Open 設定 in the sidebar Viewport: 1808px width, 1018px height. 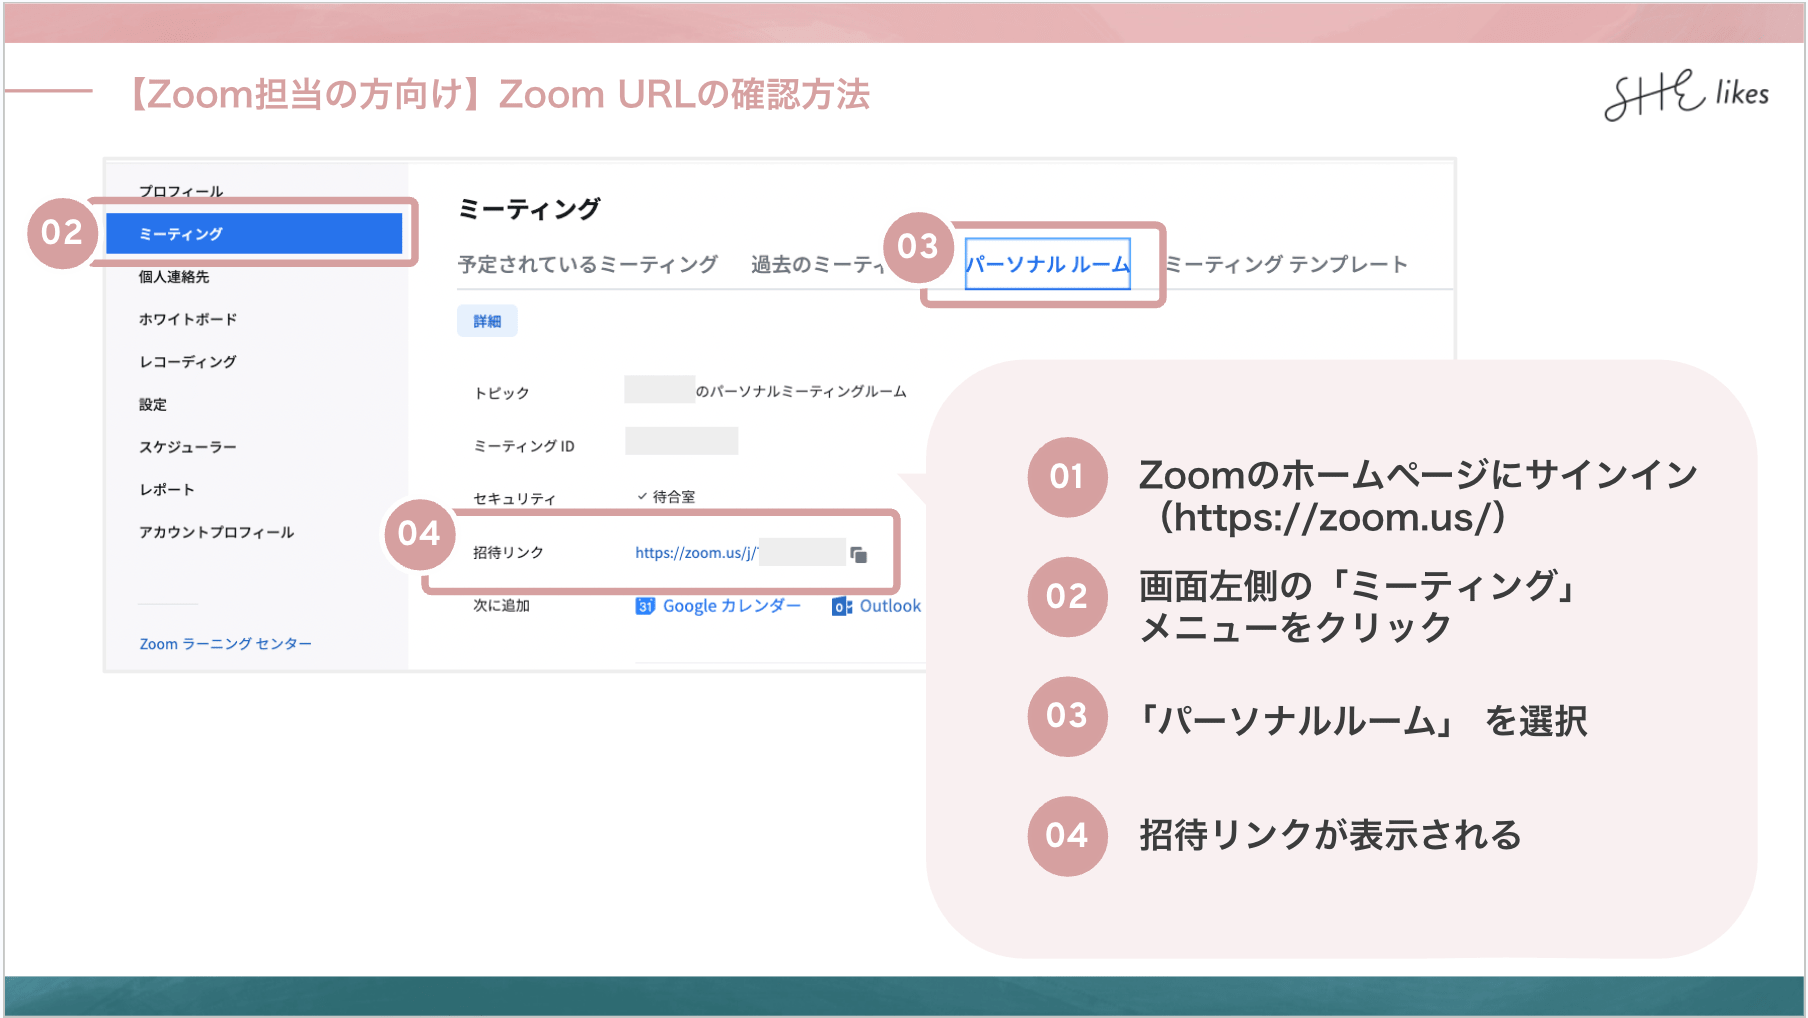[153, 405]
